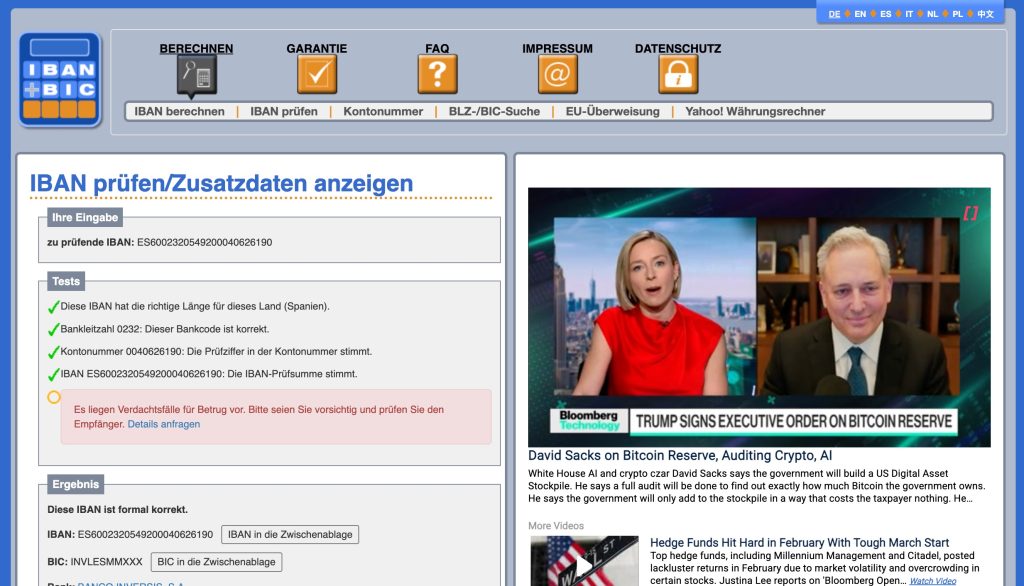
Task: Switch language to ES
Action: [886, 14]
